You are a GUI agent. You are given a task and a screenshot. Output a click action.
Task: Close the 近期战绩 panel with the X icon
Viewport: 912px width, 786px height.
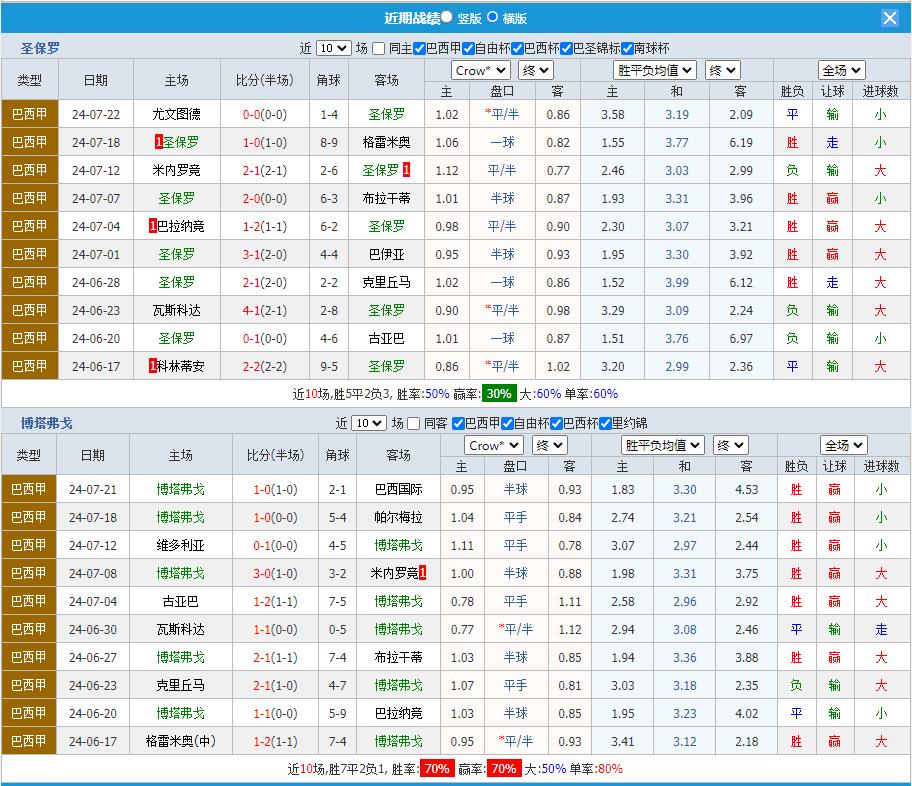(x=889, y=18)
